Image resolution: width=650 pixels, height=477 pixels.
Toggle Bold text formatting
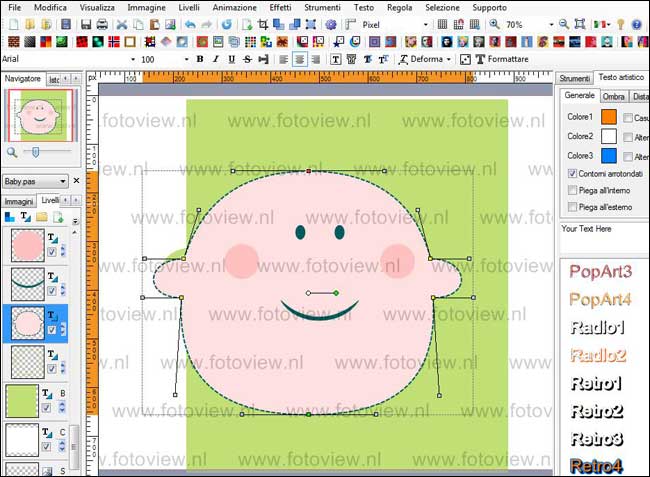point(200,59)
